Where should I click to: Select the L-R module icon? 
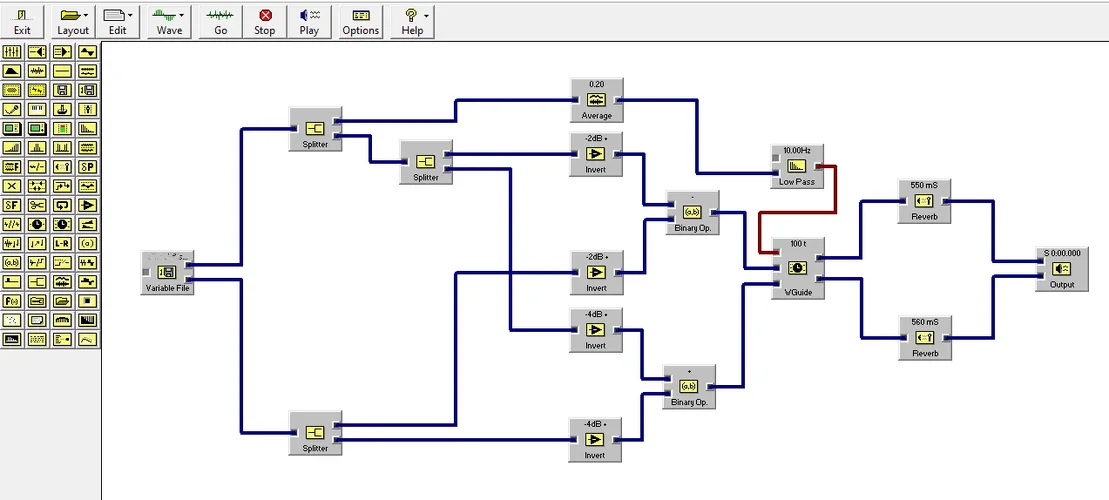(x=62, y=243)
